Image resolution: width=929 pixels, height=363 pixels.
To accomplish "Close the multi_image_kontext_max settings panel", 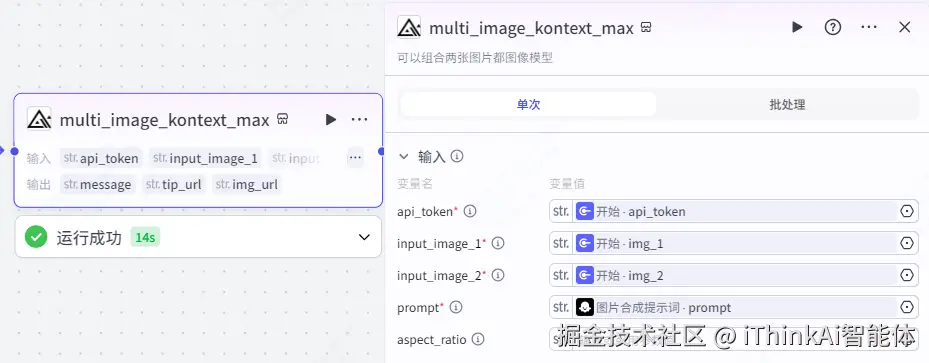I will pos(905,27).
